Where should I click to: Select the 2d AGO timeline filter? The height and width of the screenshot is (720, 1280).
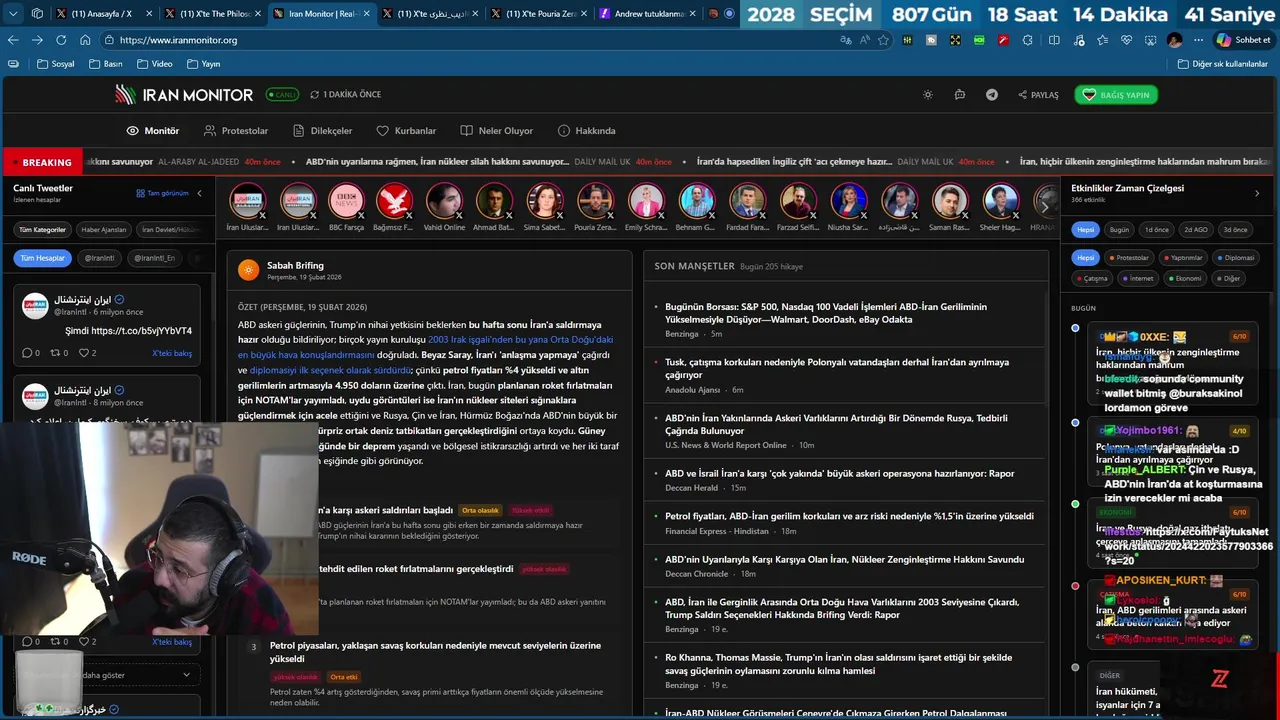click(x=1196, y=230)
